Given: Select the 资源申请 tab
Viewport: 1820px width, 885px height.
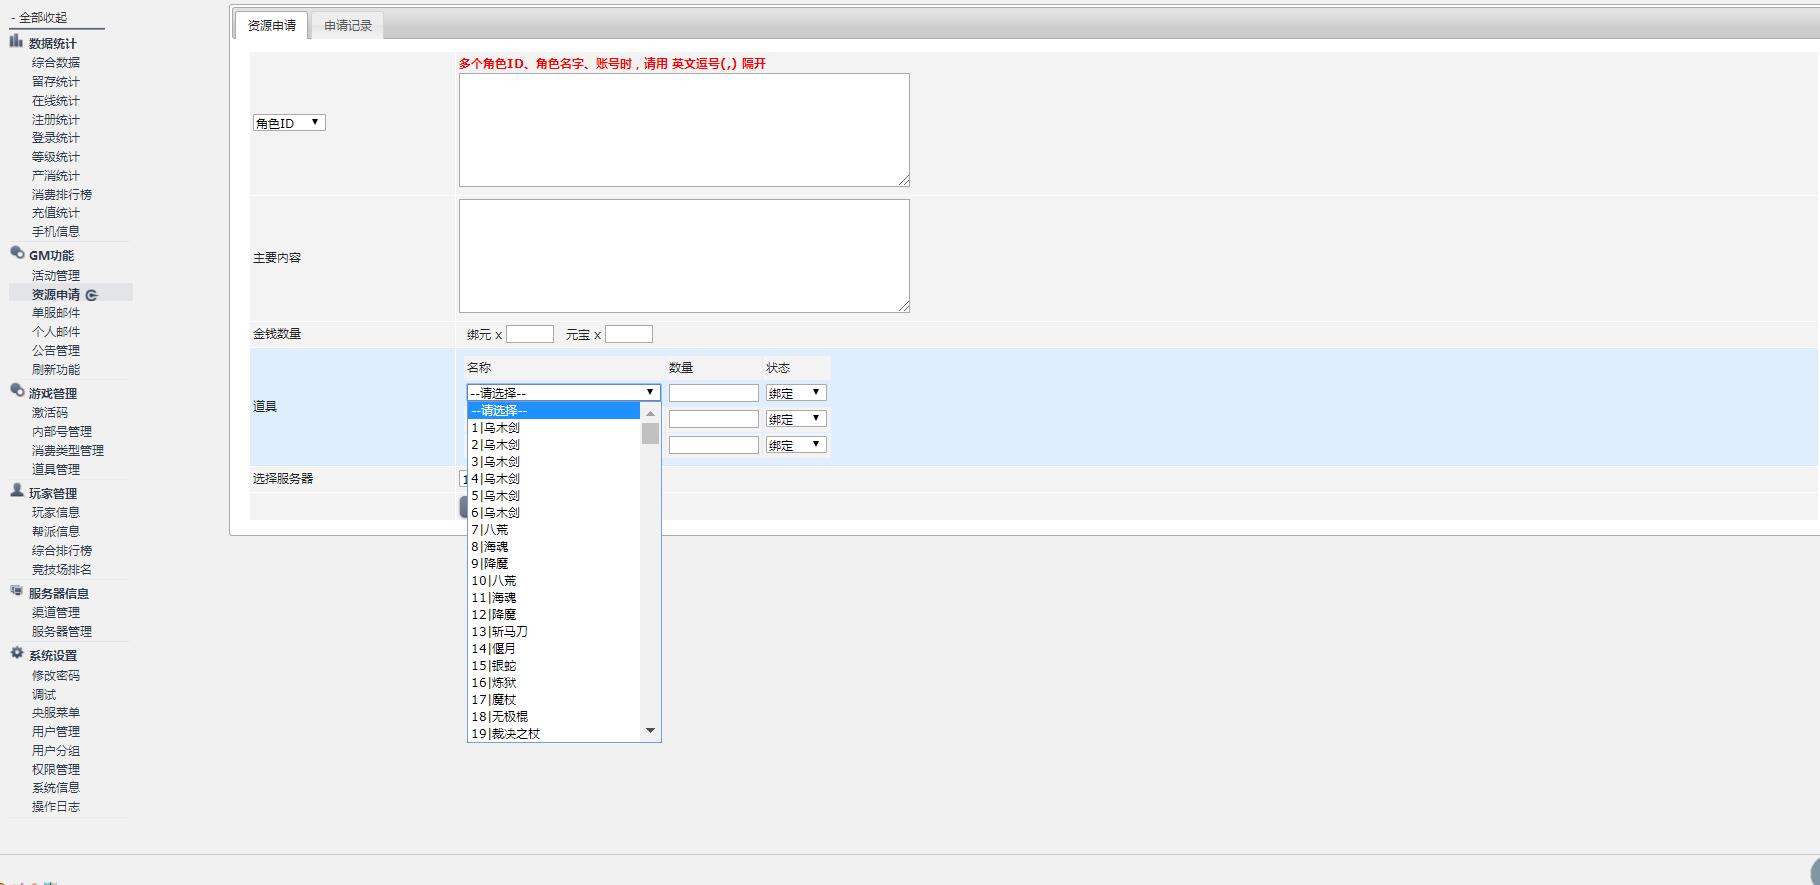Looking at the screenshot, I should 272,26.
